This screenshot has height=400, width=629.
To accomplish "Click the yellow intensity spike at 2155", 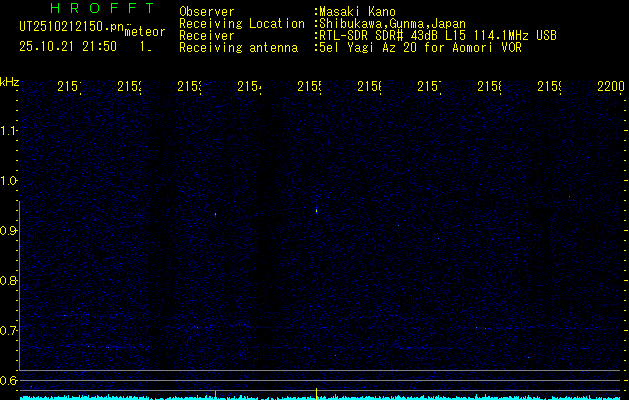I will click(x=317, y=393).
